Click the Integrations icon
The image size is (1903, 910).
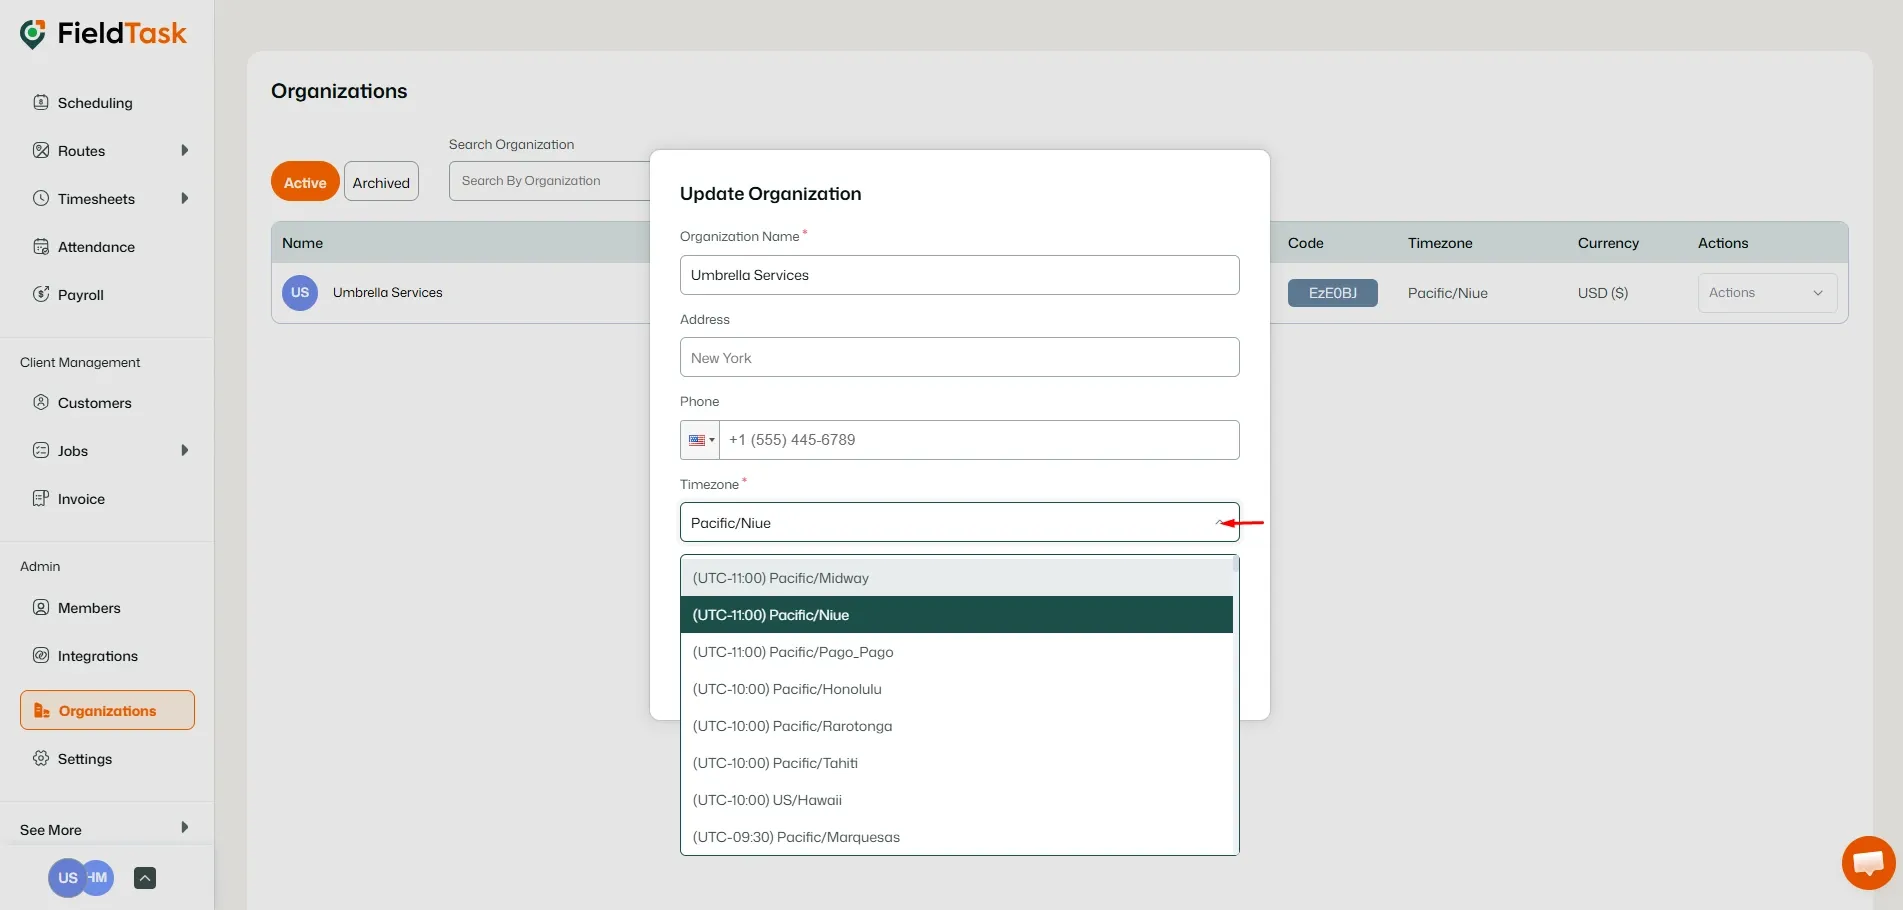tap(41, 655)
